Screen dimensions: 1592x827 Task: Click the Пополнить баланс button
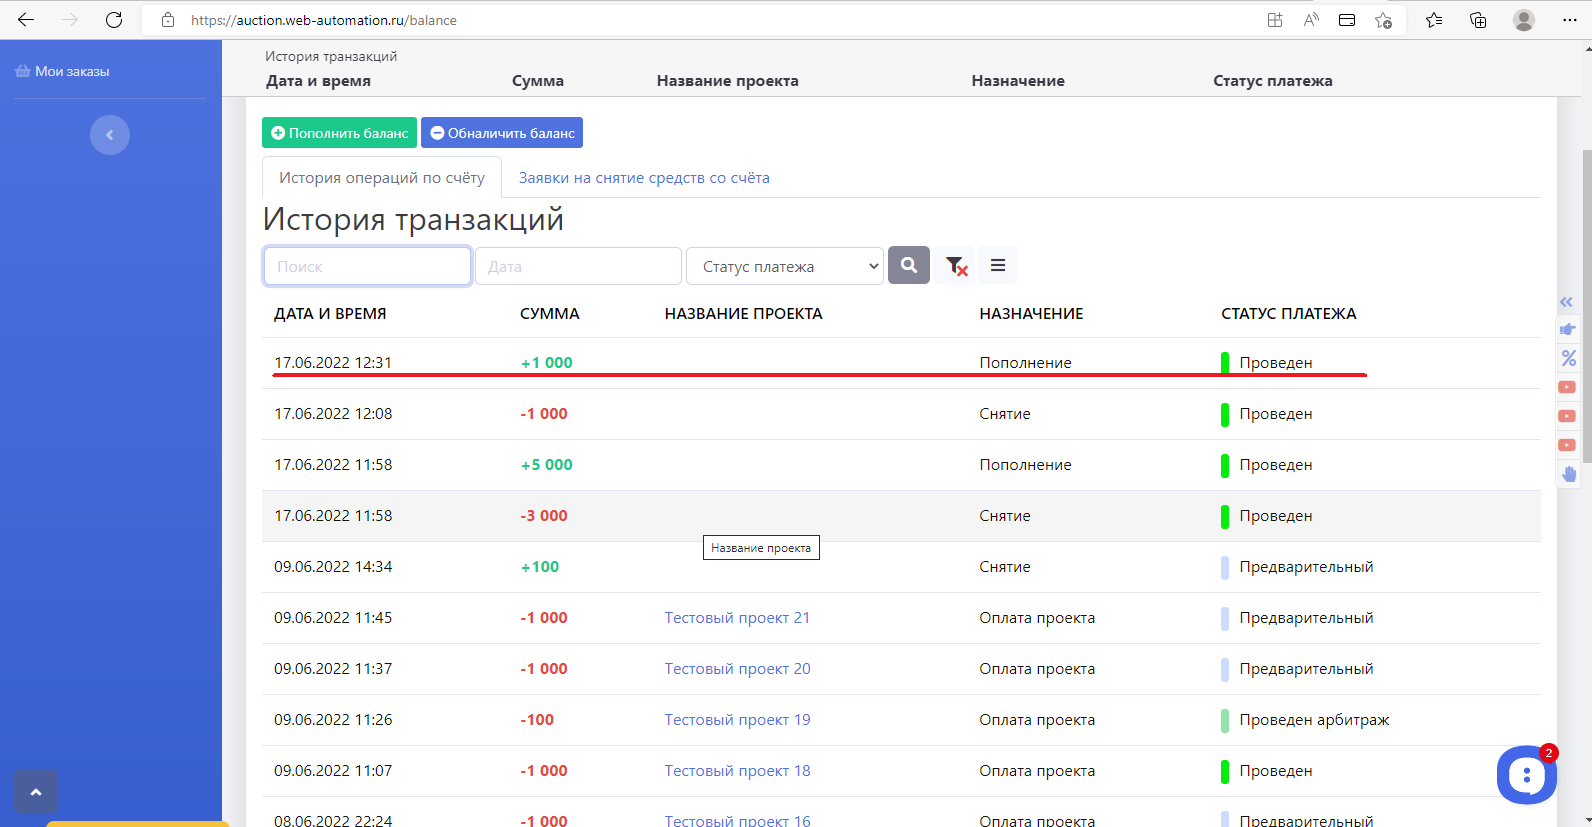click(339, 133)
